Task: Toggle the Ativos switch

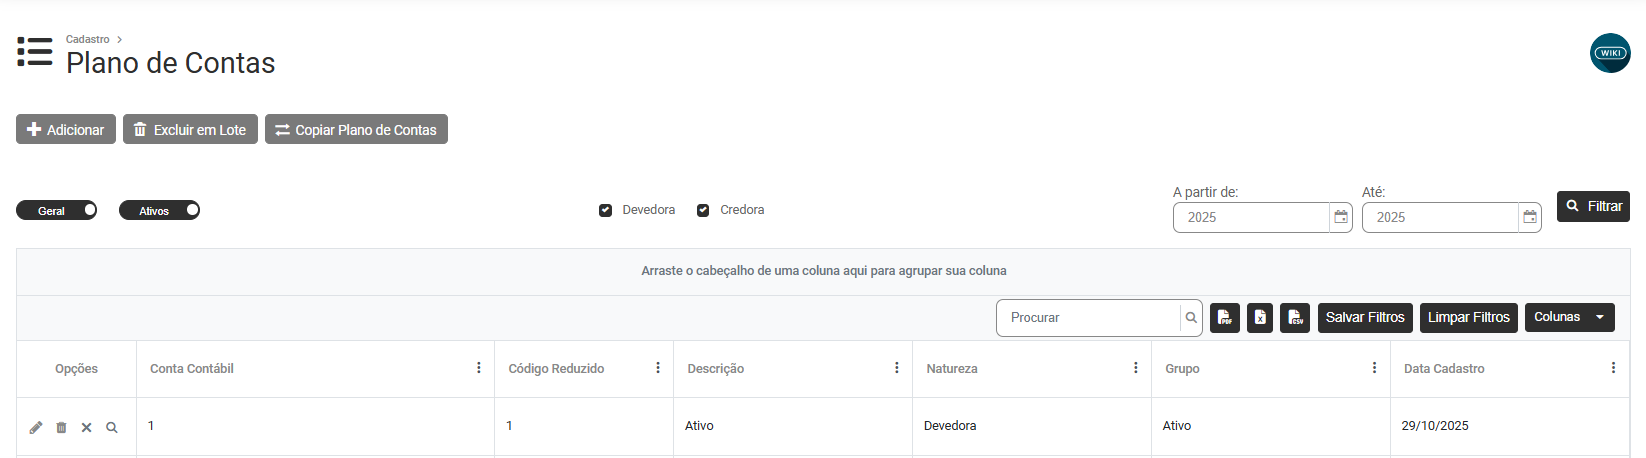Action: (x=159, y=210)
